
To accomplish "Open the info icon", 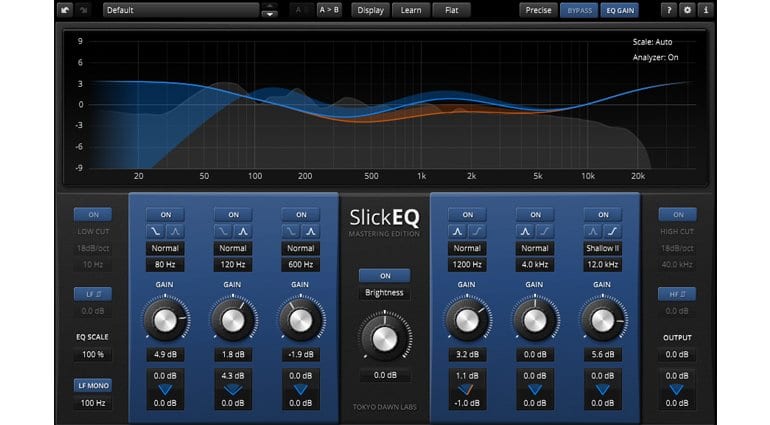I will coord(706,10).
